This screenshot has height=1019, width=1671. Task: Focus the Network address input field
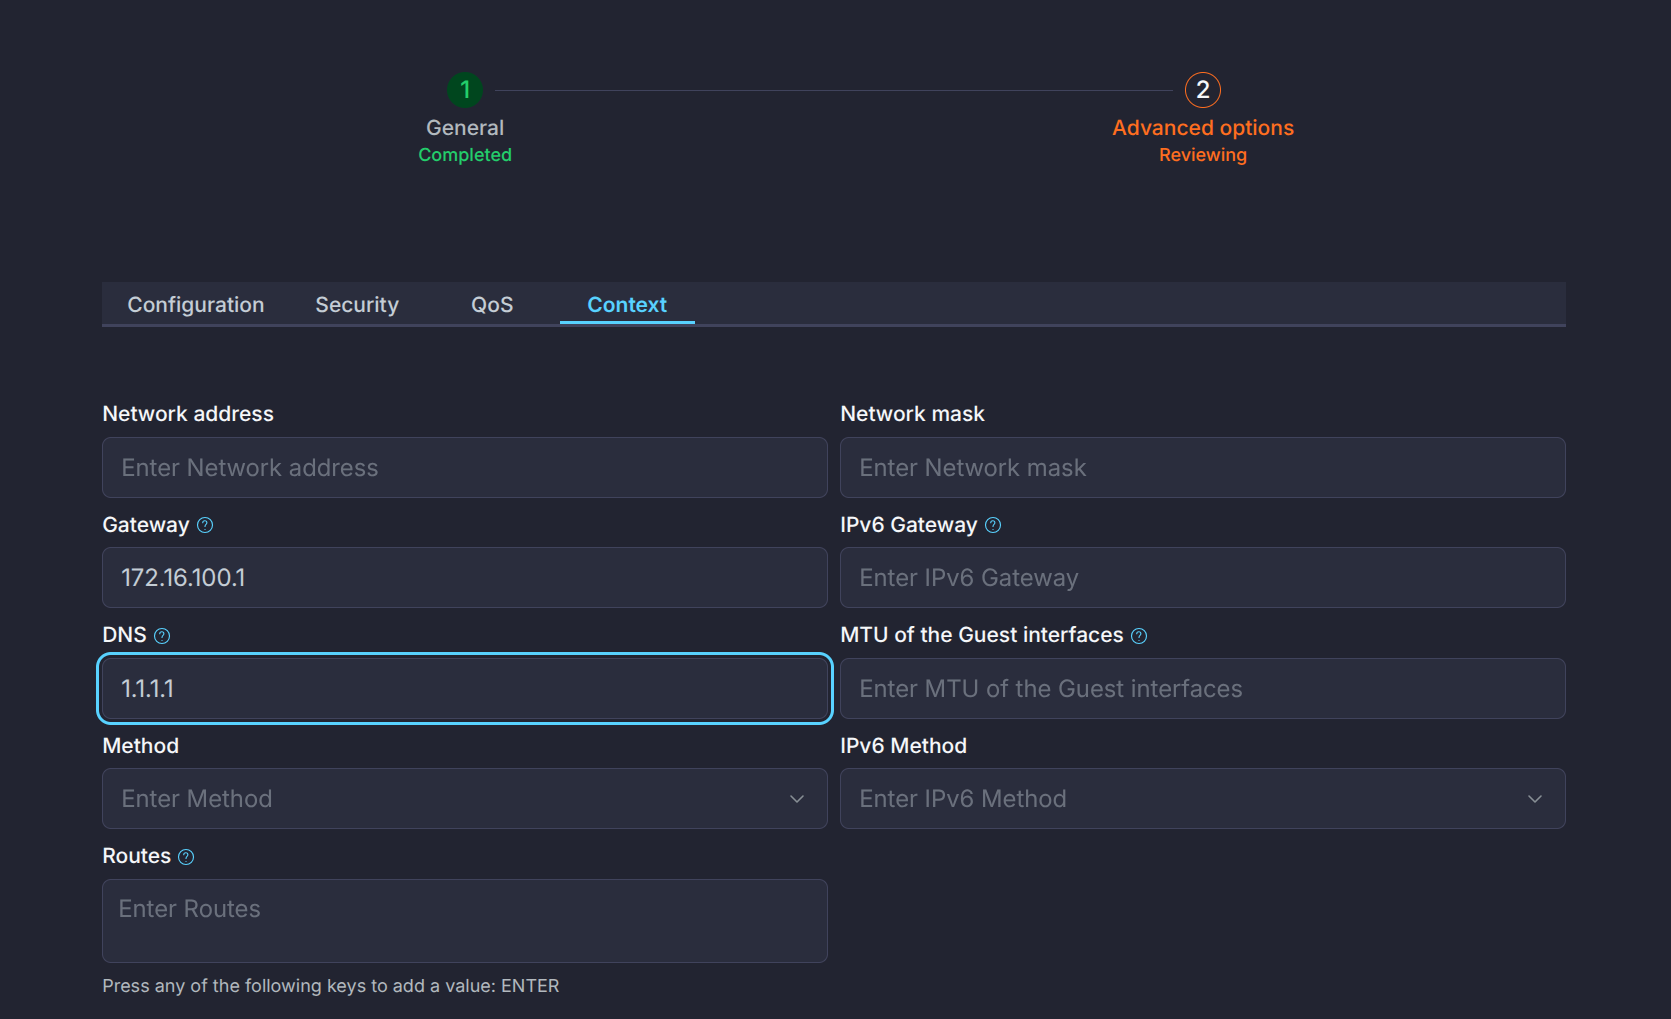click(465, 468)
